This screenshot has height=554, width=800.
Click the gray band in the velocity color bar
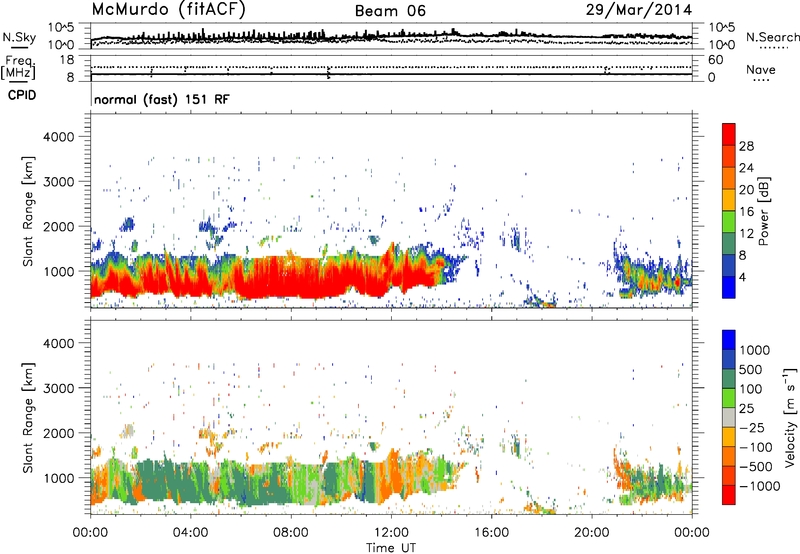[729, 417]
